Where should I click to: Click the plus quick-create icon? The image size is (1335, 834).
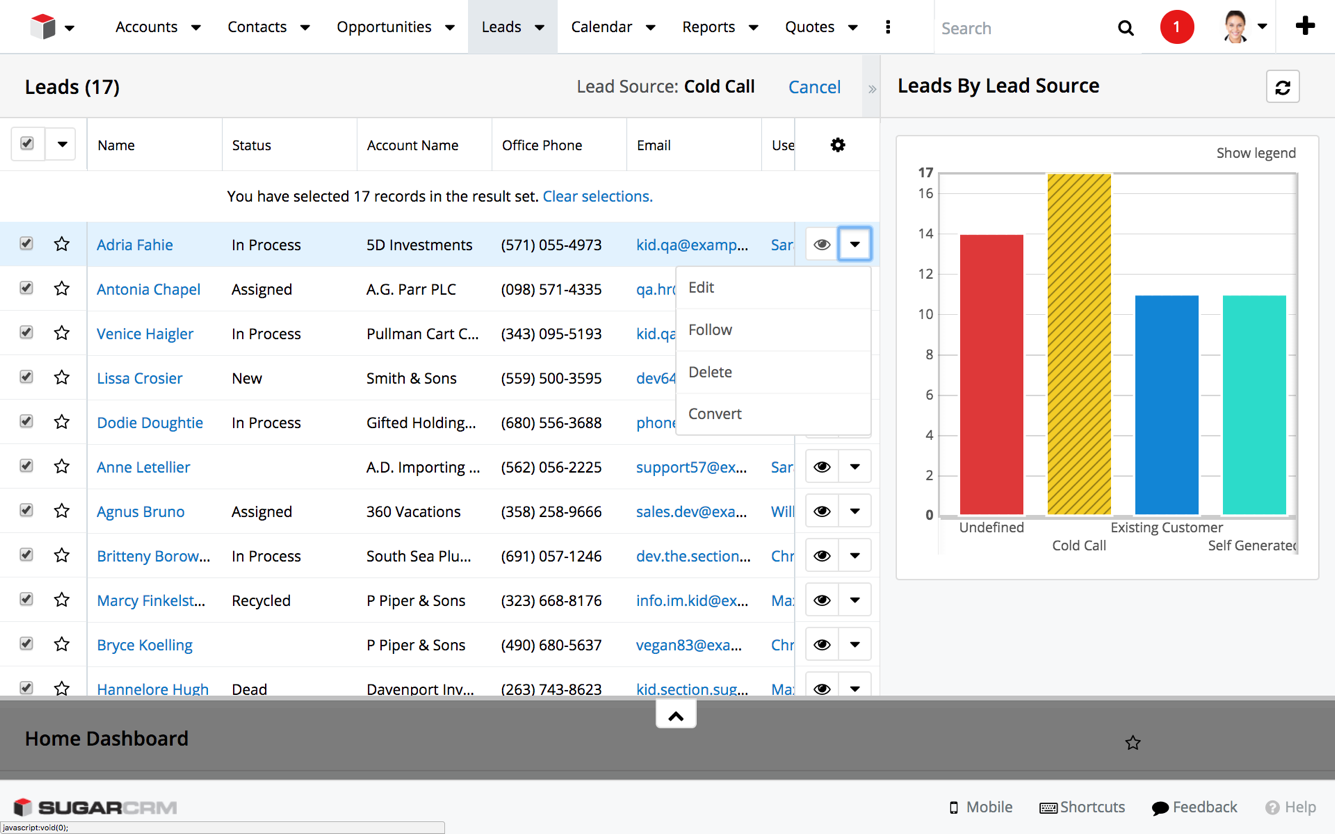click(1304, 27)
